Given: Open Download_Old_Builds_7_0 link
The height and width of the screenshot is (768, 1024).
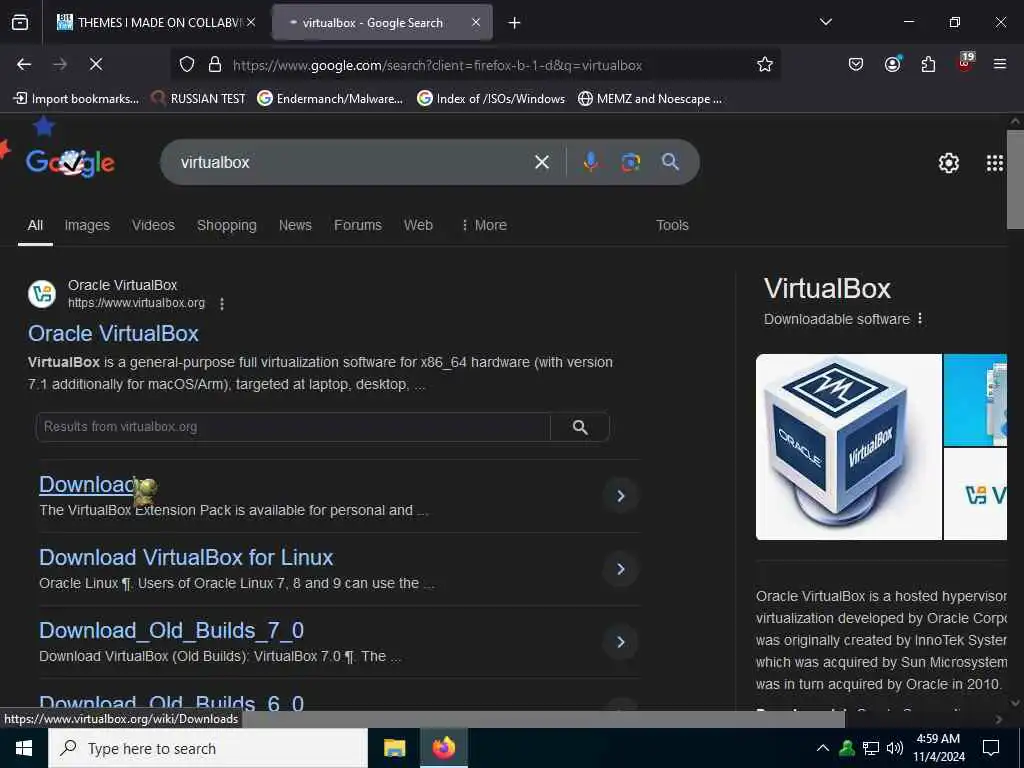Looking at the screenshot, I should click(171, 631).
